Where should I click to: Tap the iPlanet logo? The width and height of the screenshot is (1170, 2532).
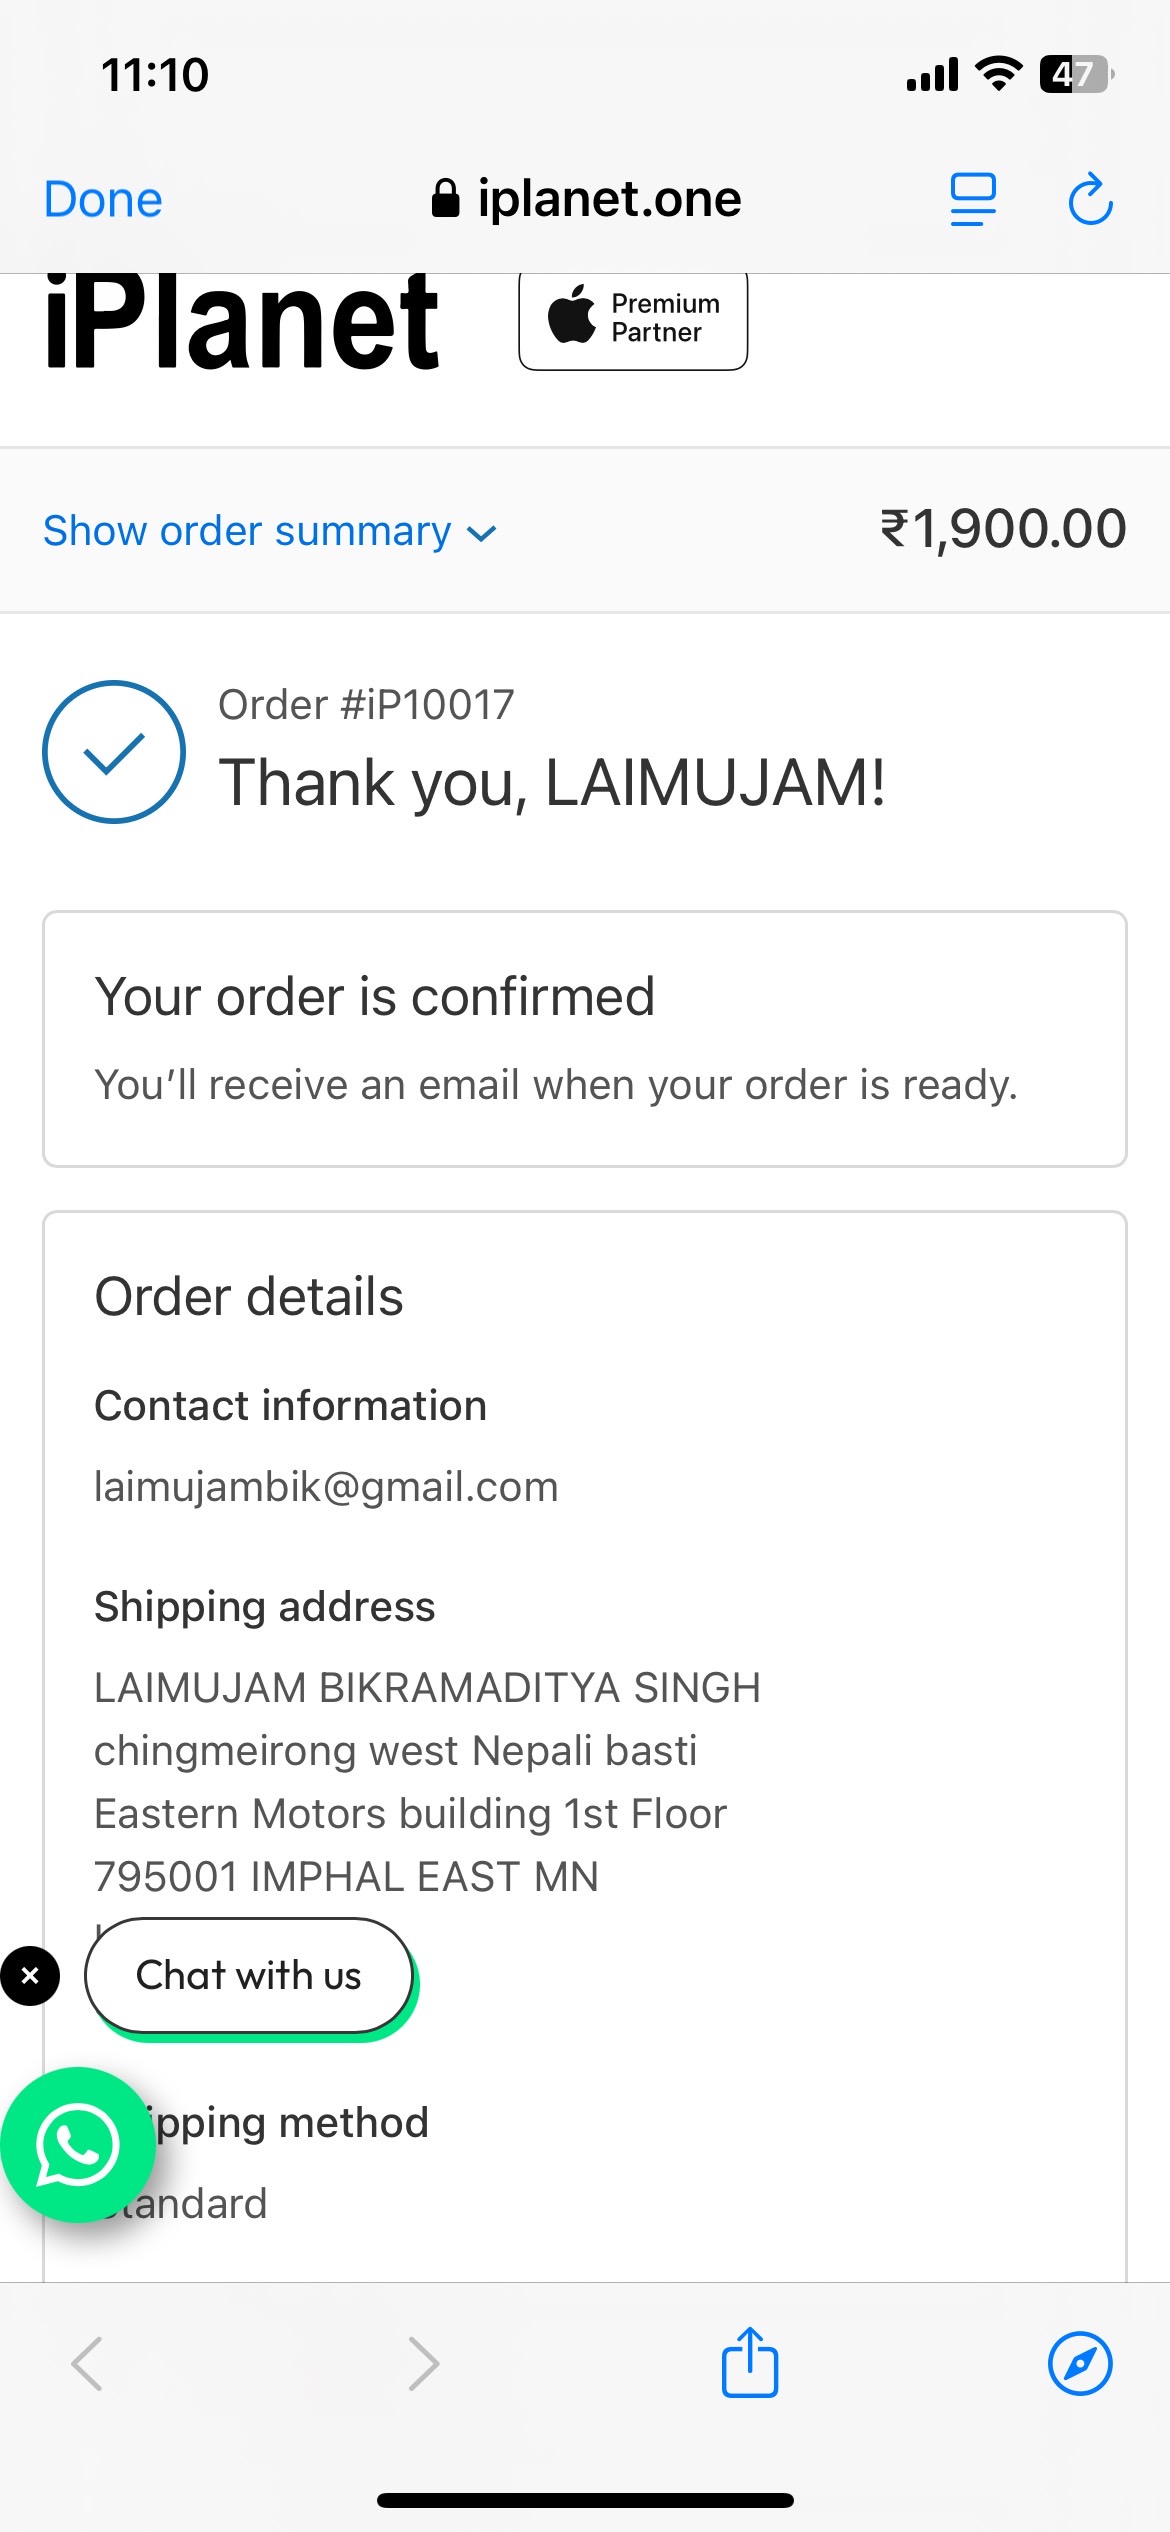[241, 322]
